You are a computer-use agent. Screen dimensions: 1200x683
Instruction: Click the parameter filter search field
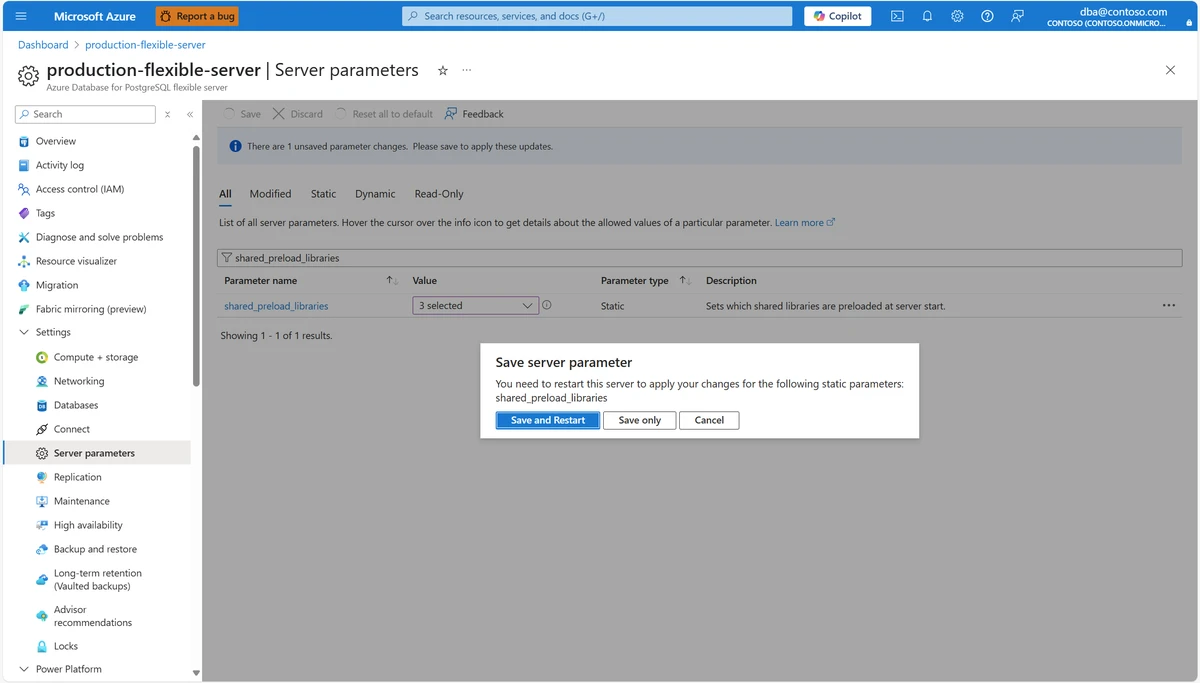tap(700, 258)
